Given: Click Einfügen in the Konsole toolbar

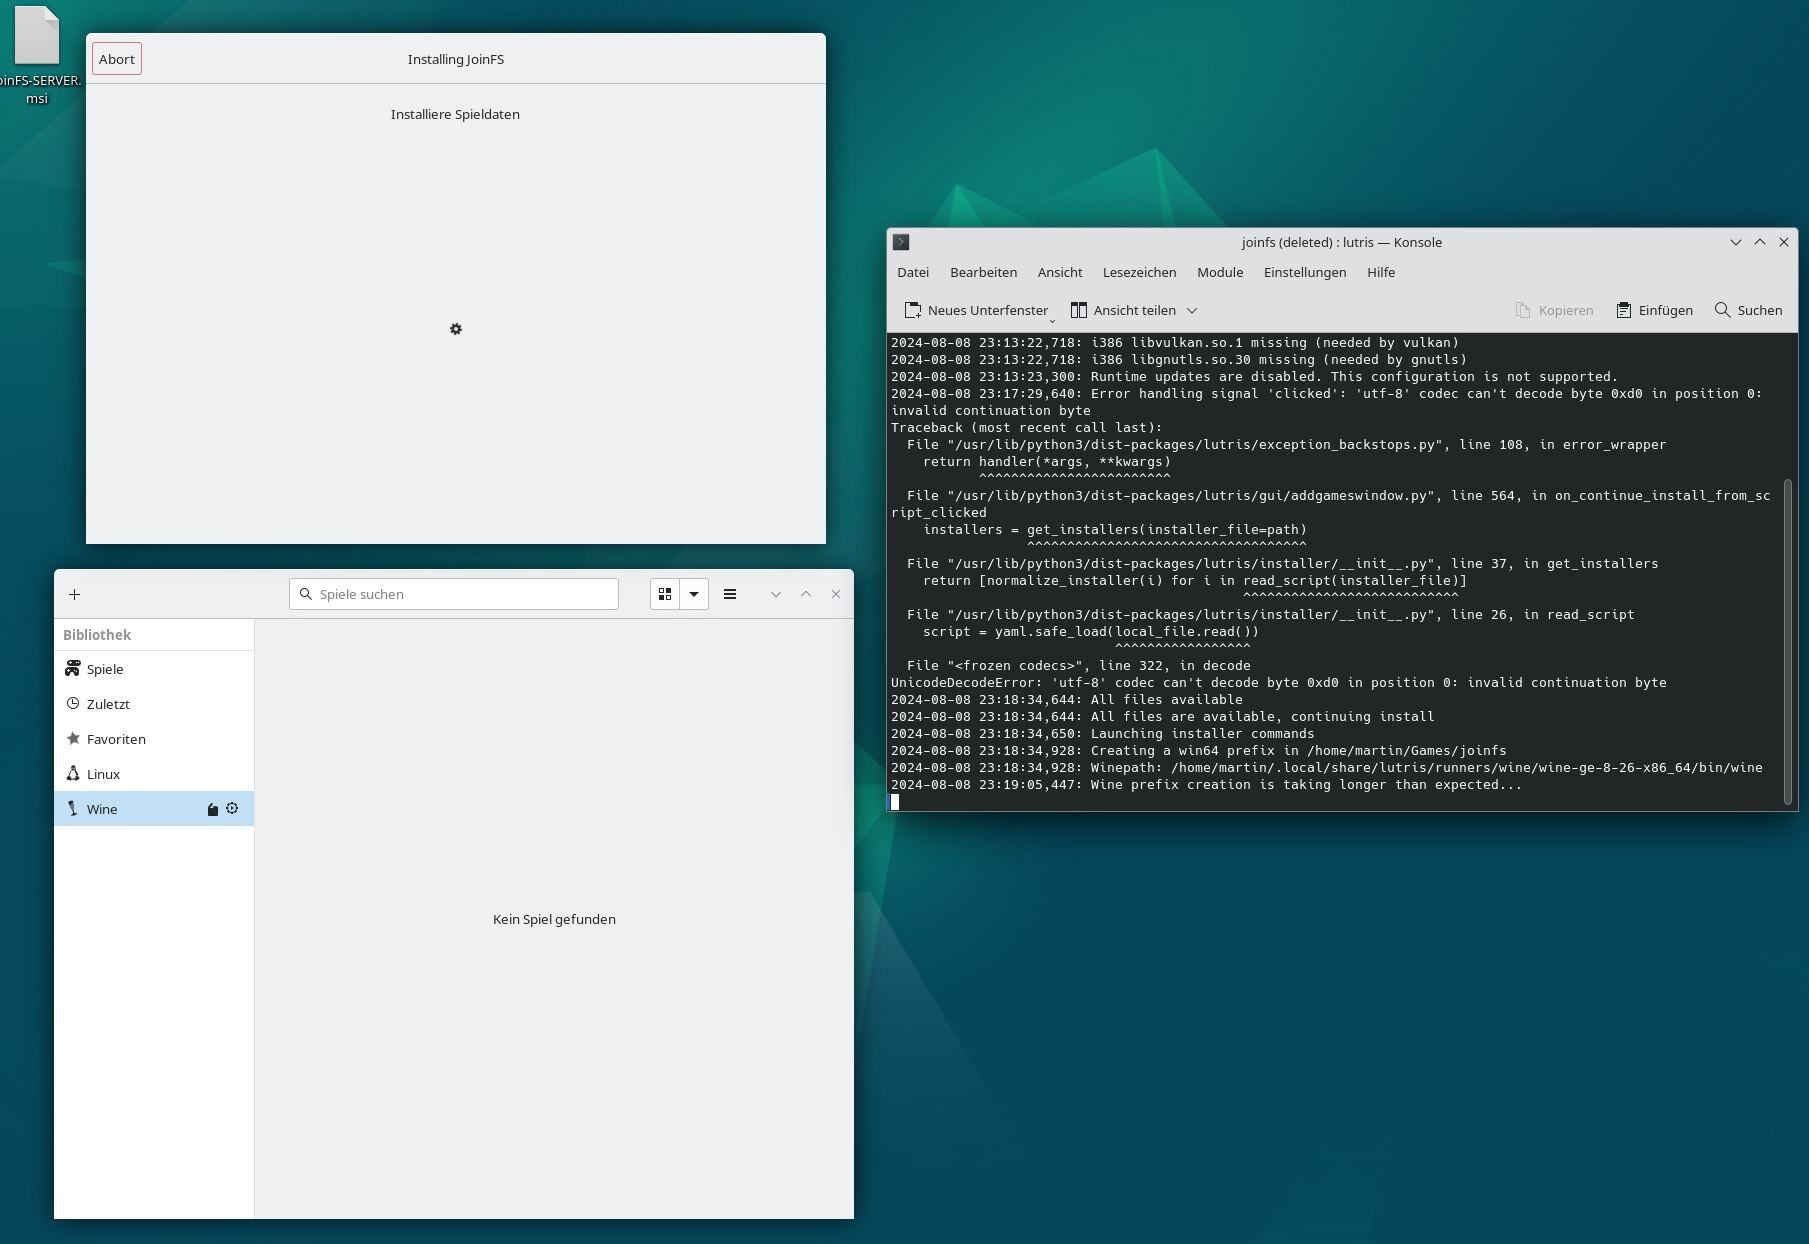Looking at the screenshot, I should [x=1655, y=310].
